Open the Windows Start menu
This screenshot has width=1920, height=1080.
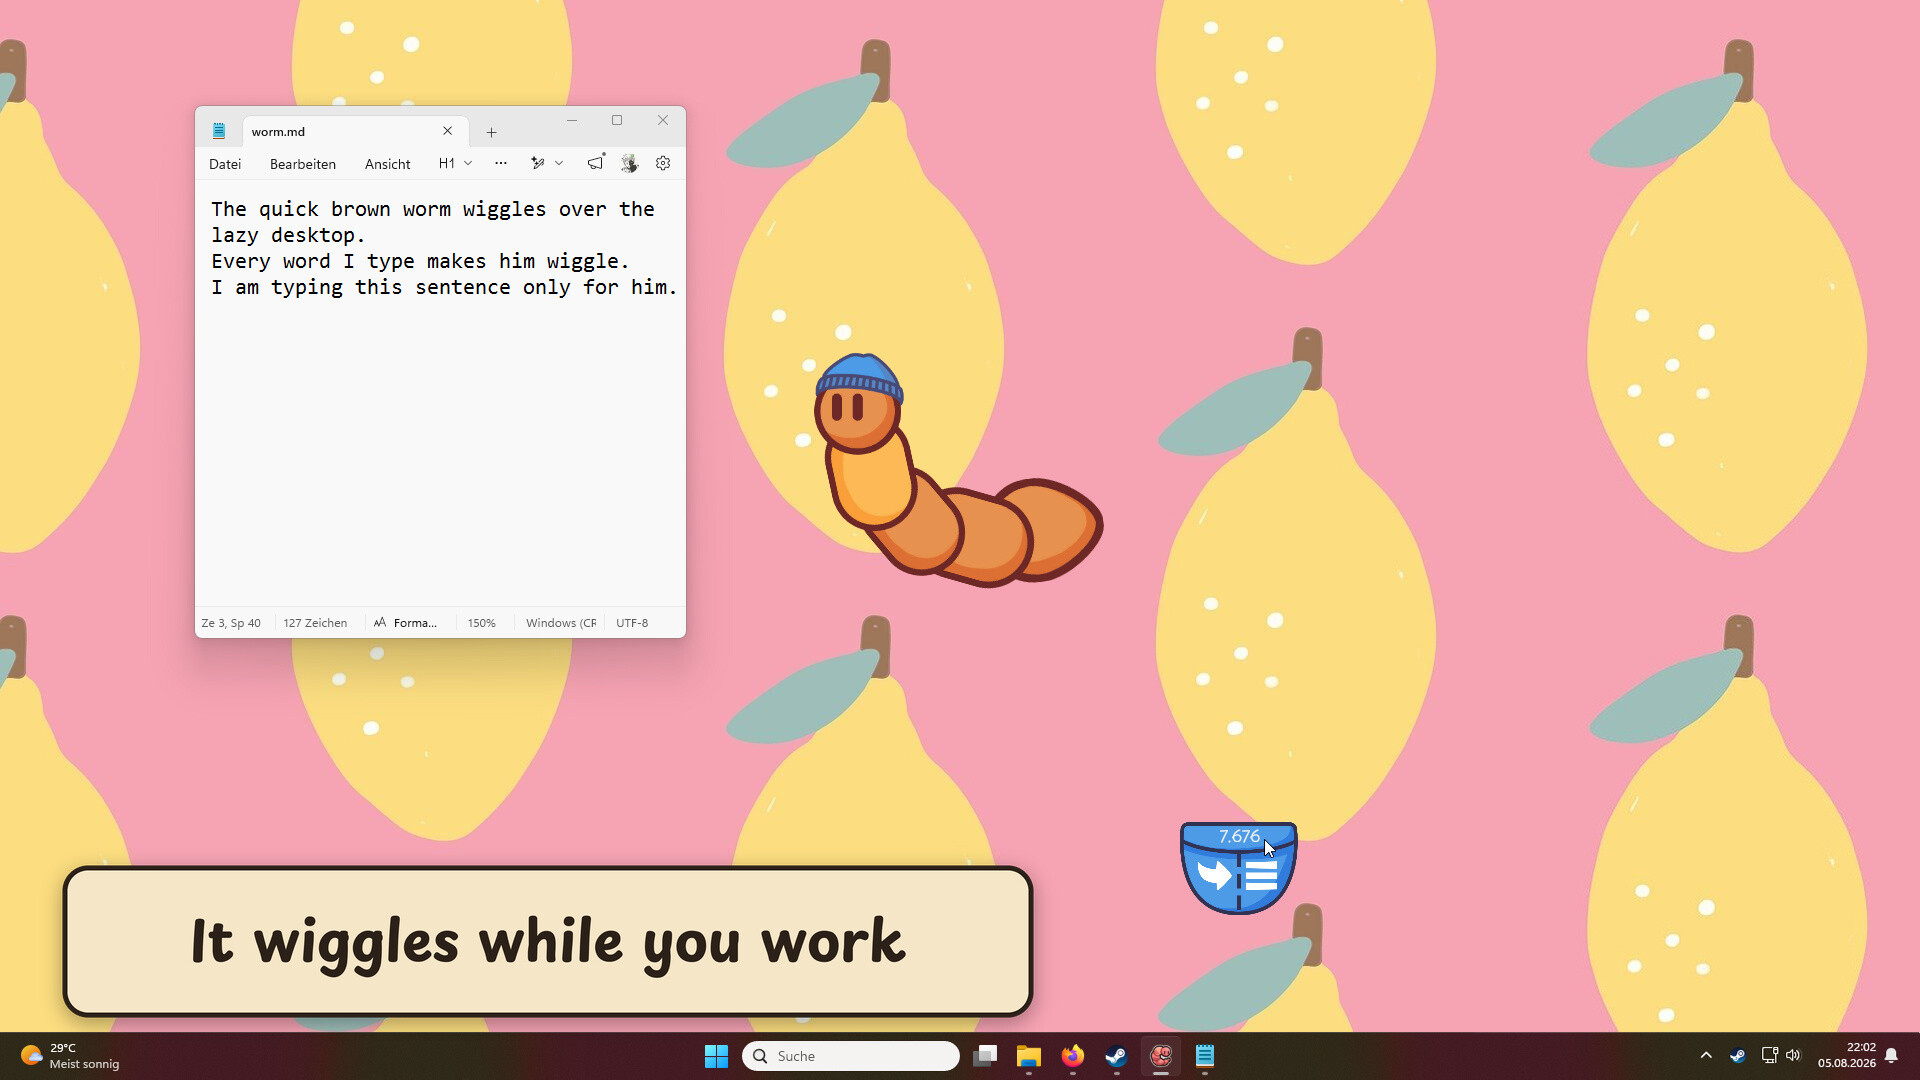[716, 1056]
